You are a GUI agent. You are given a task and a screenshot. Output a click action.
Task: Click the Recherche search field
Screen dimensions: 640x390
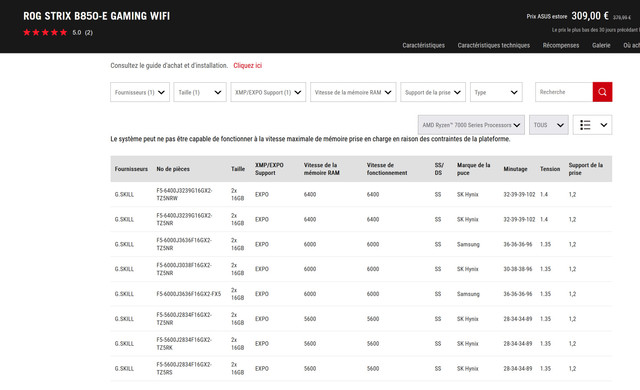pos(564,92)
